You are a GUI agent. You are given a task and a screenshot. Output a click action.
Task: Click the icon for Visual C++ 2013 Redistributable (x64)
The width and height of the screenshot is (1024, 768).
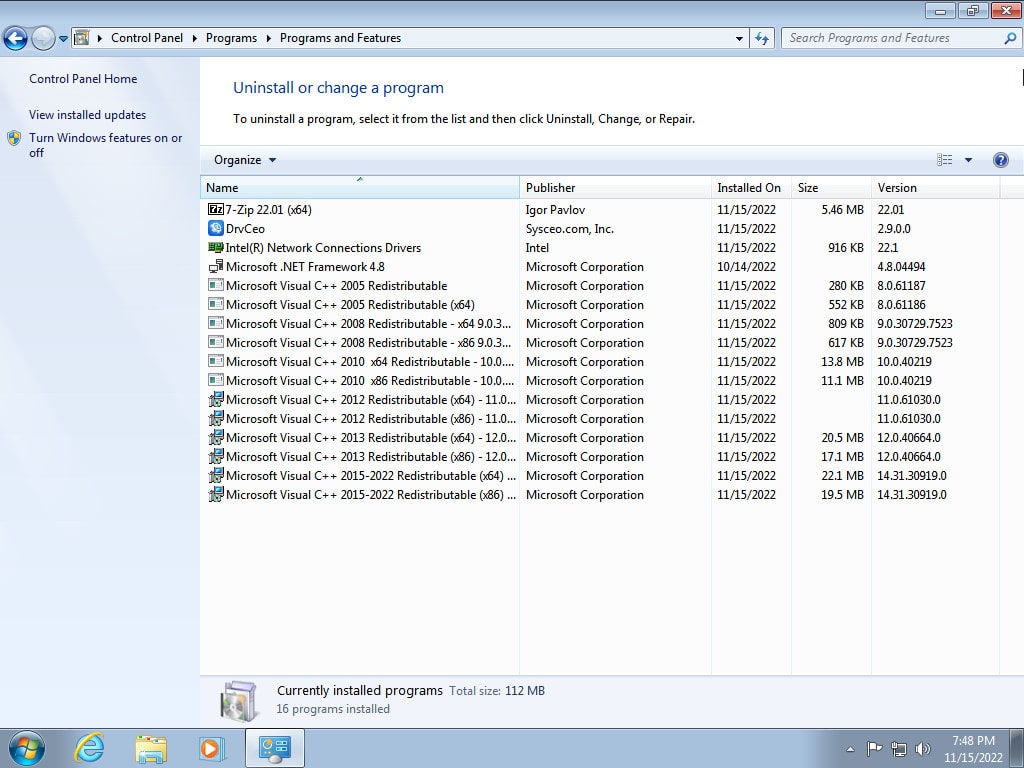coord(216,437)
